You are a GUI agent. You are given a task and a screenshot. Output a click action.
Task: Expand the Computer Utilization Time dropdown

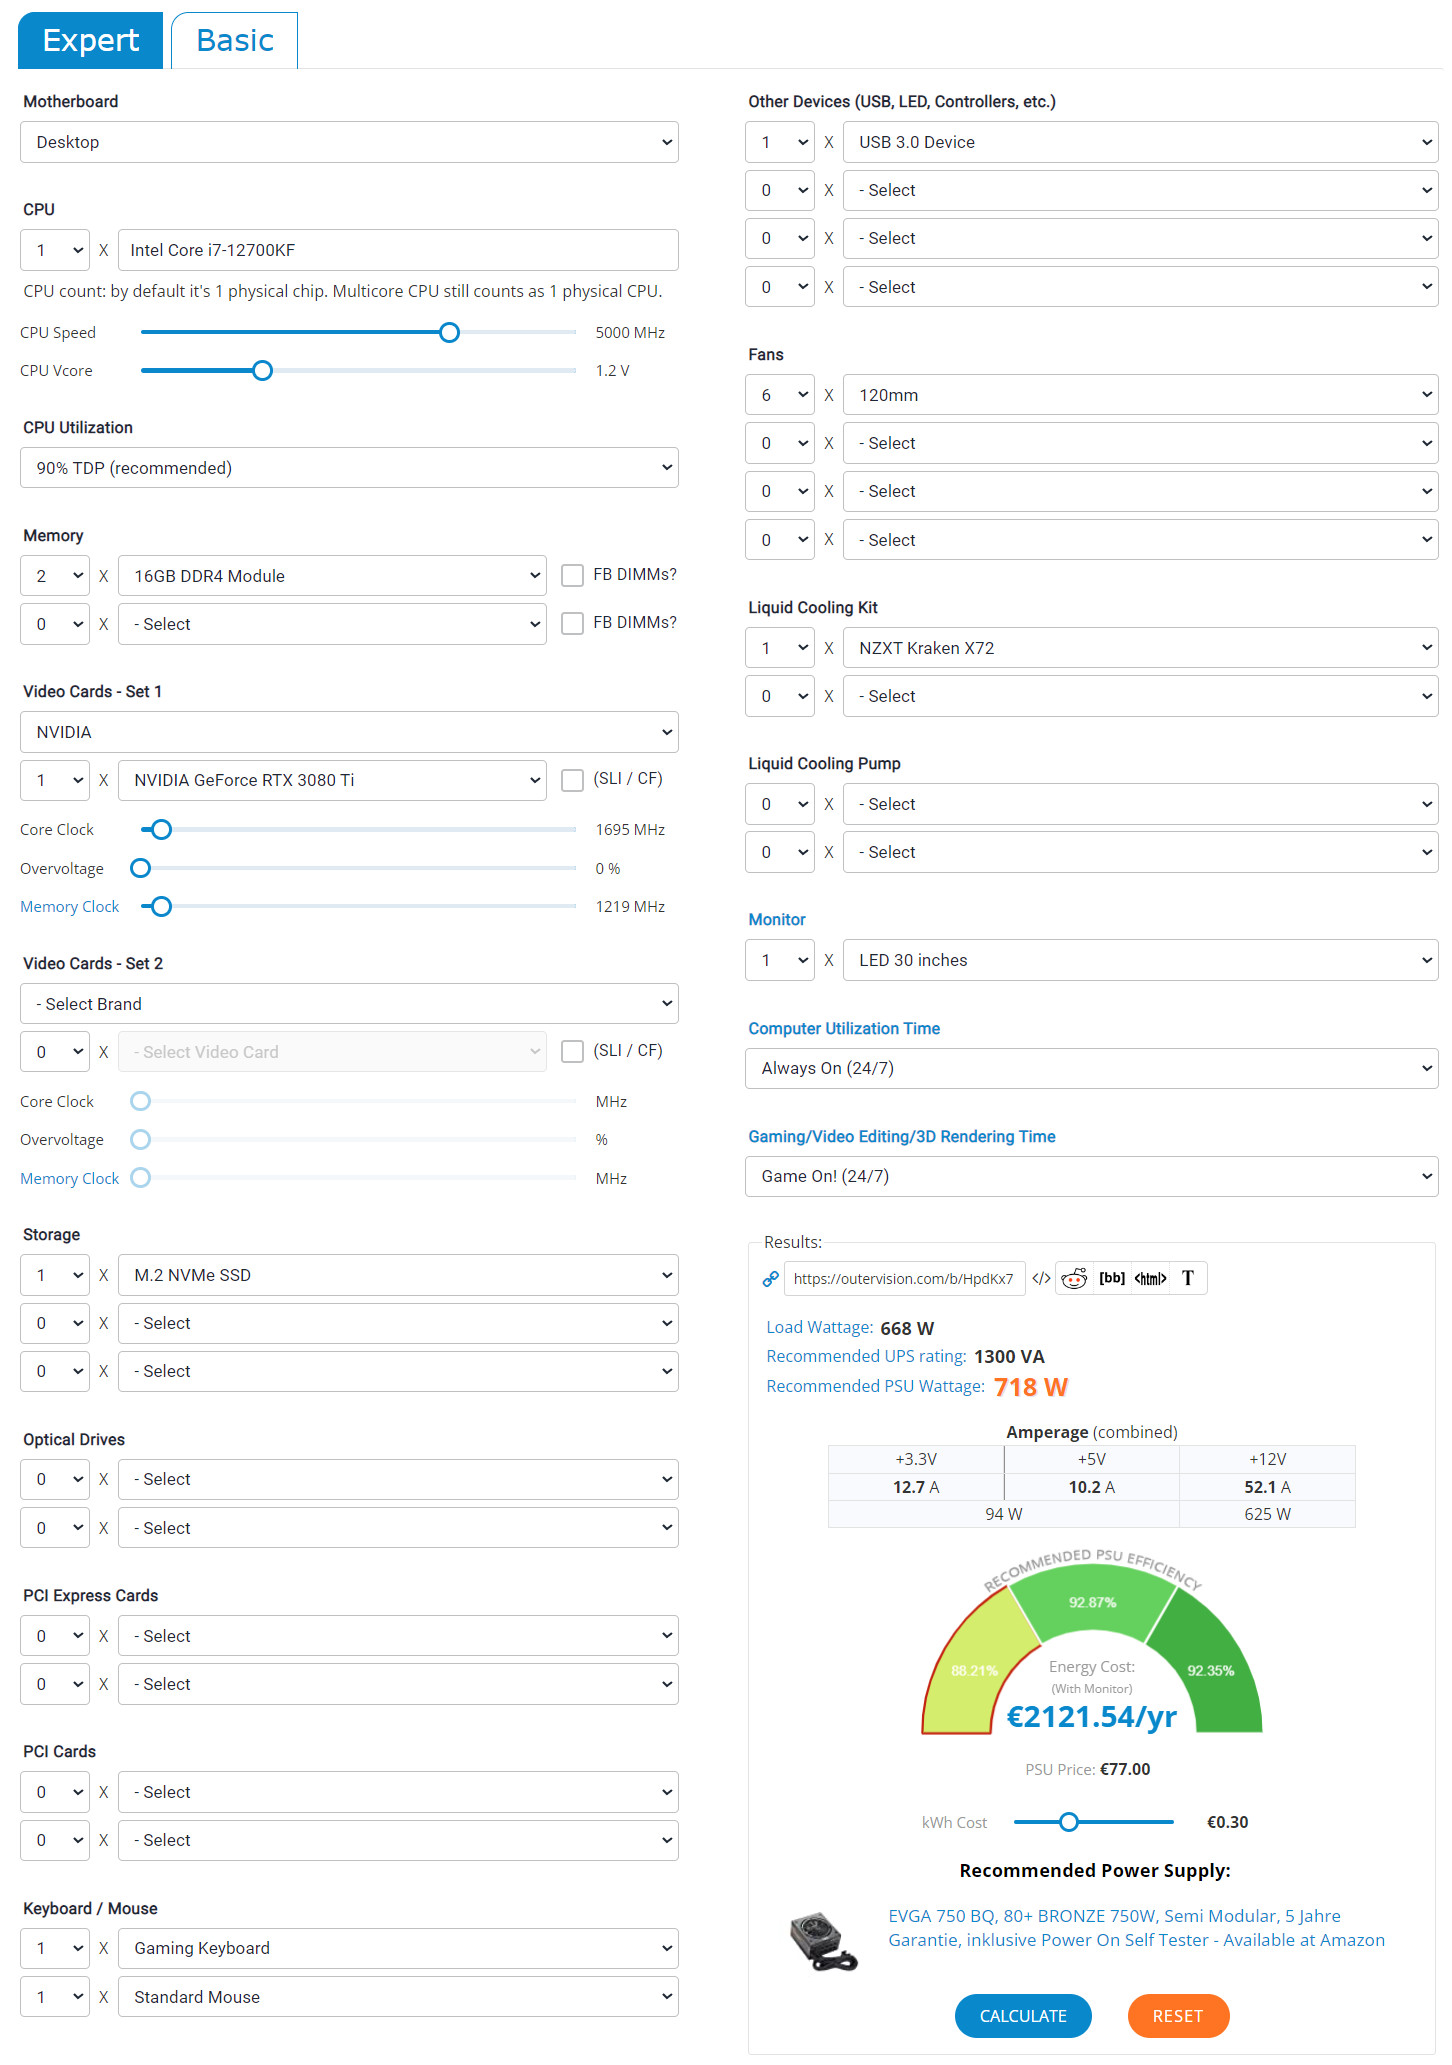[x=1091, y=1068]
